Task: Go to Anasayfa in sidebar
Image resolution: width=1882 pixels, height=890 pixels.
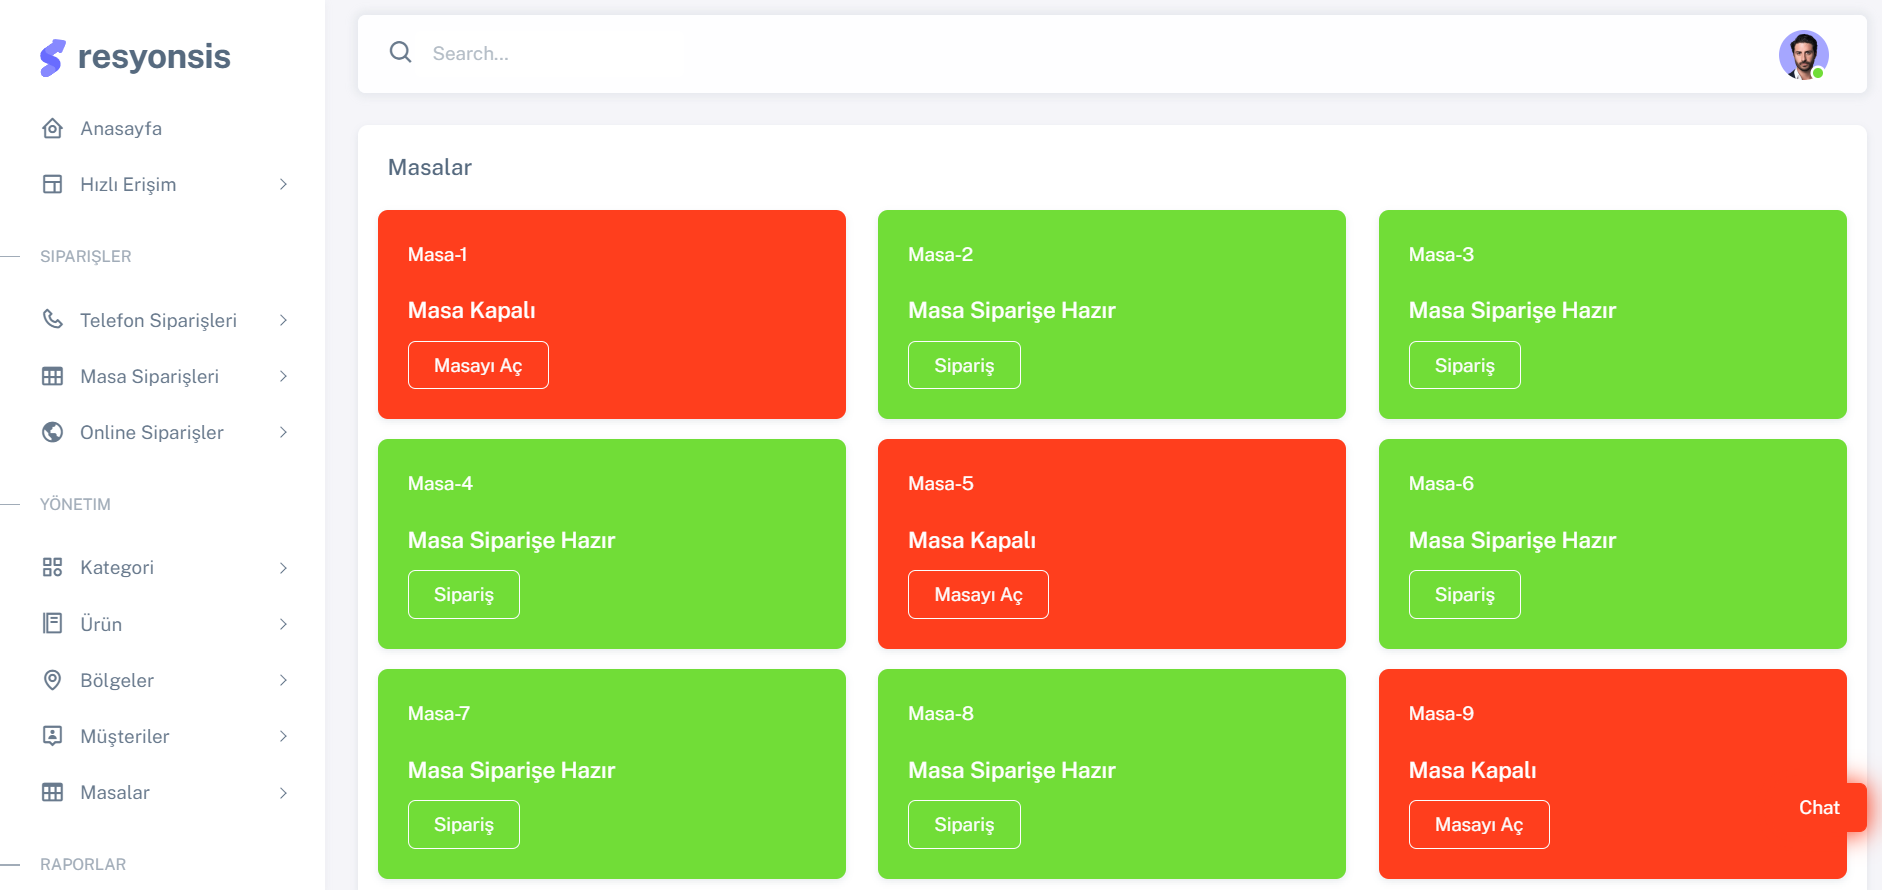Action: (164, 128)
